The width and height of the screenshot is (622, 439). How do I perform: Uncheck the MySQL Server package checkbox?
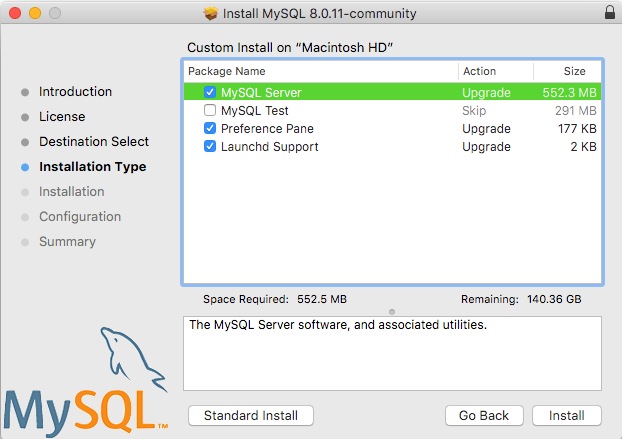(x=210, y=92)
